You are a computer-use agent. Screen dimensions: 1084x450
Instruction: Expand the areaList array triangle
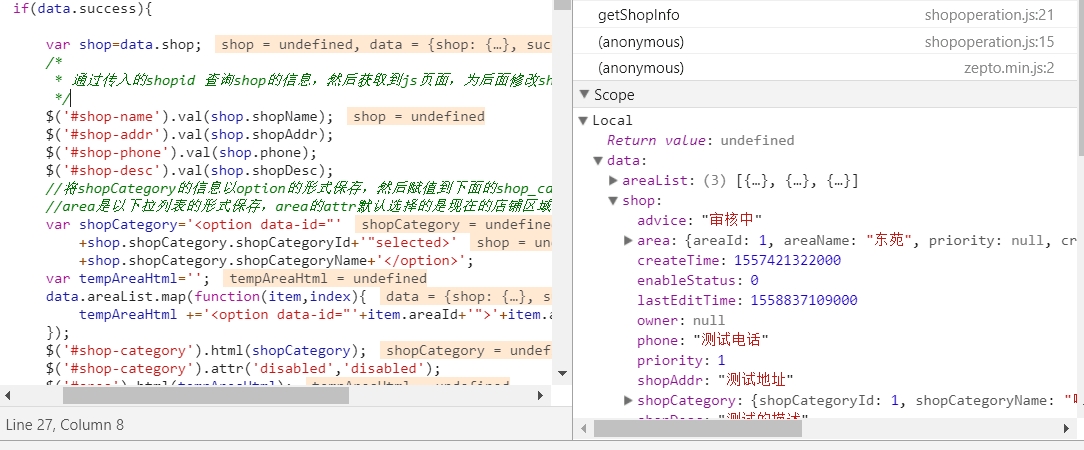pos(613,181)
